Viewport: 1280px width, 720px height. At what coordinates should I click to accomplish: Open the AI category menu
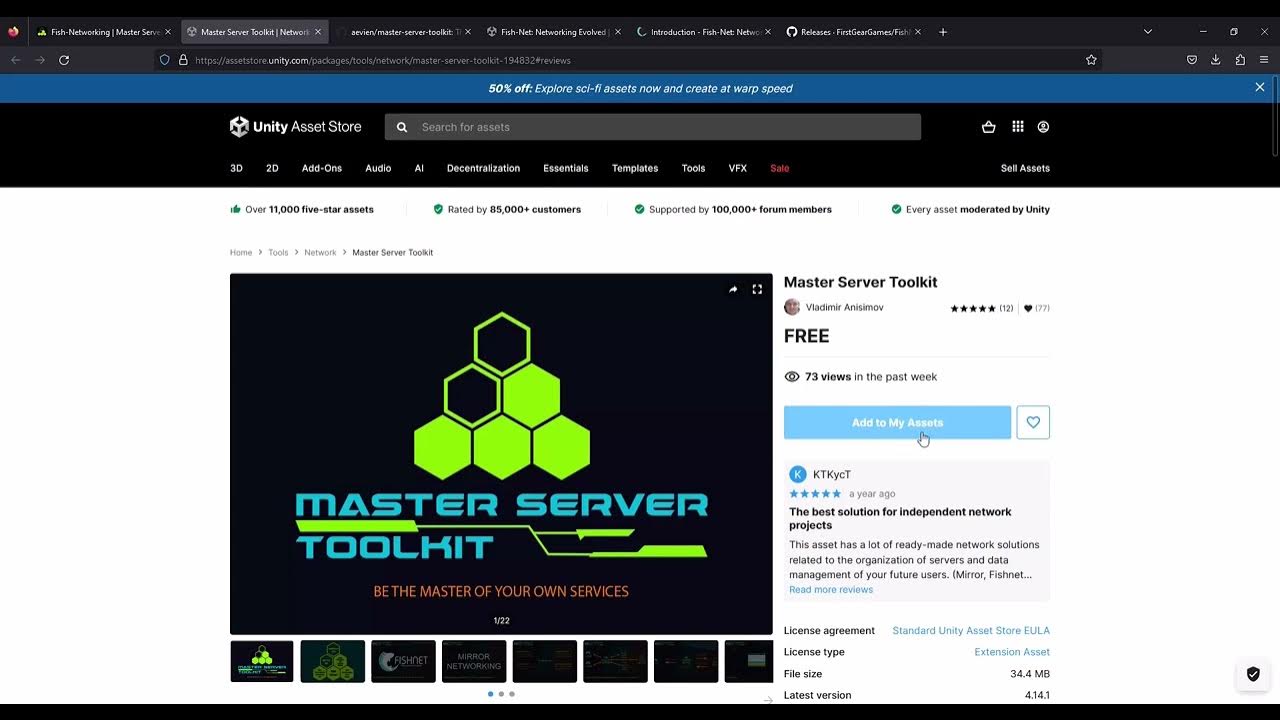pos(419,168)
